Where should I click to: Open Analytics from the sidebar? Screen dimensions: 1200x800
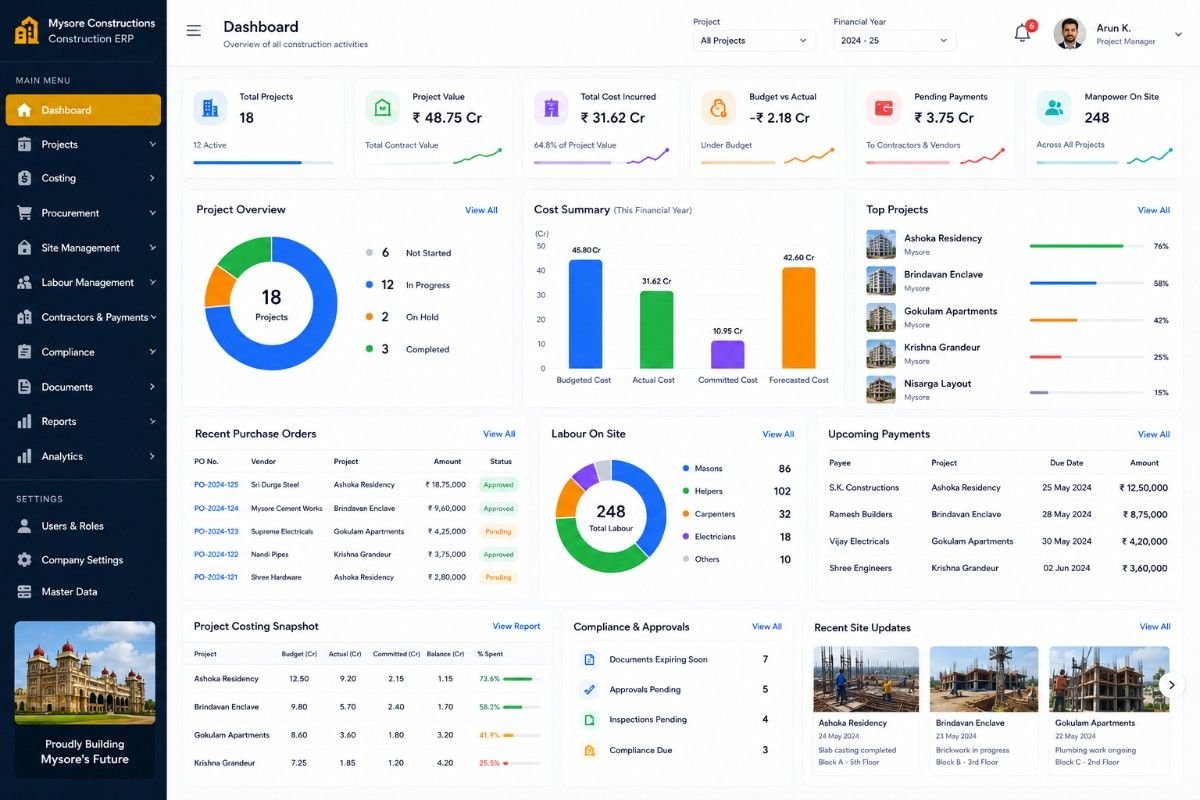pyautogui.click(x=84, y=456)
